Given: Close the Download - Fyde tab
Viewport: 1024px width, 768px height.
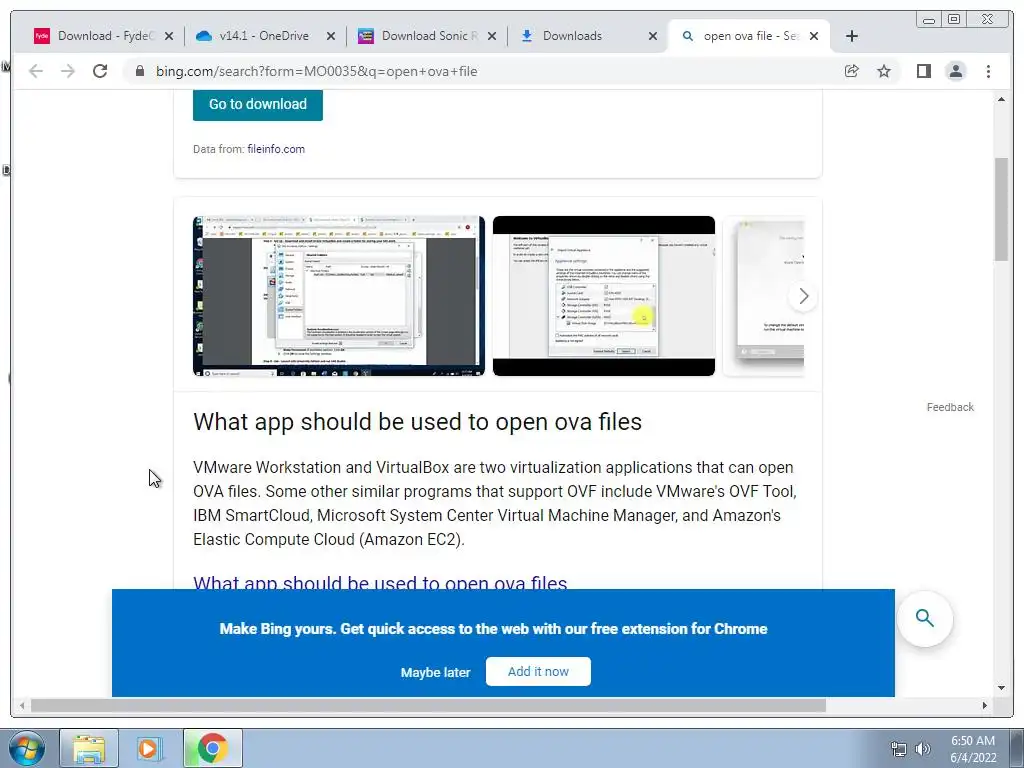Looking at the screenshot, I should point(168,37).
